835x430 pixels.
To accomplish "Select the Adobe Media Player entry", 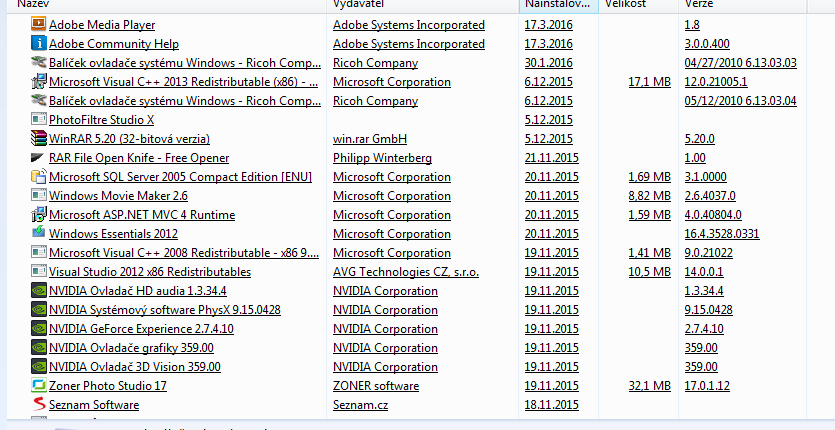I will 102,25.
